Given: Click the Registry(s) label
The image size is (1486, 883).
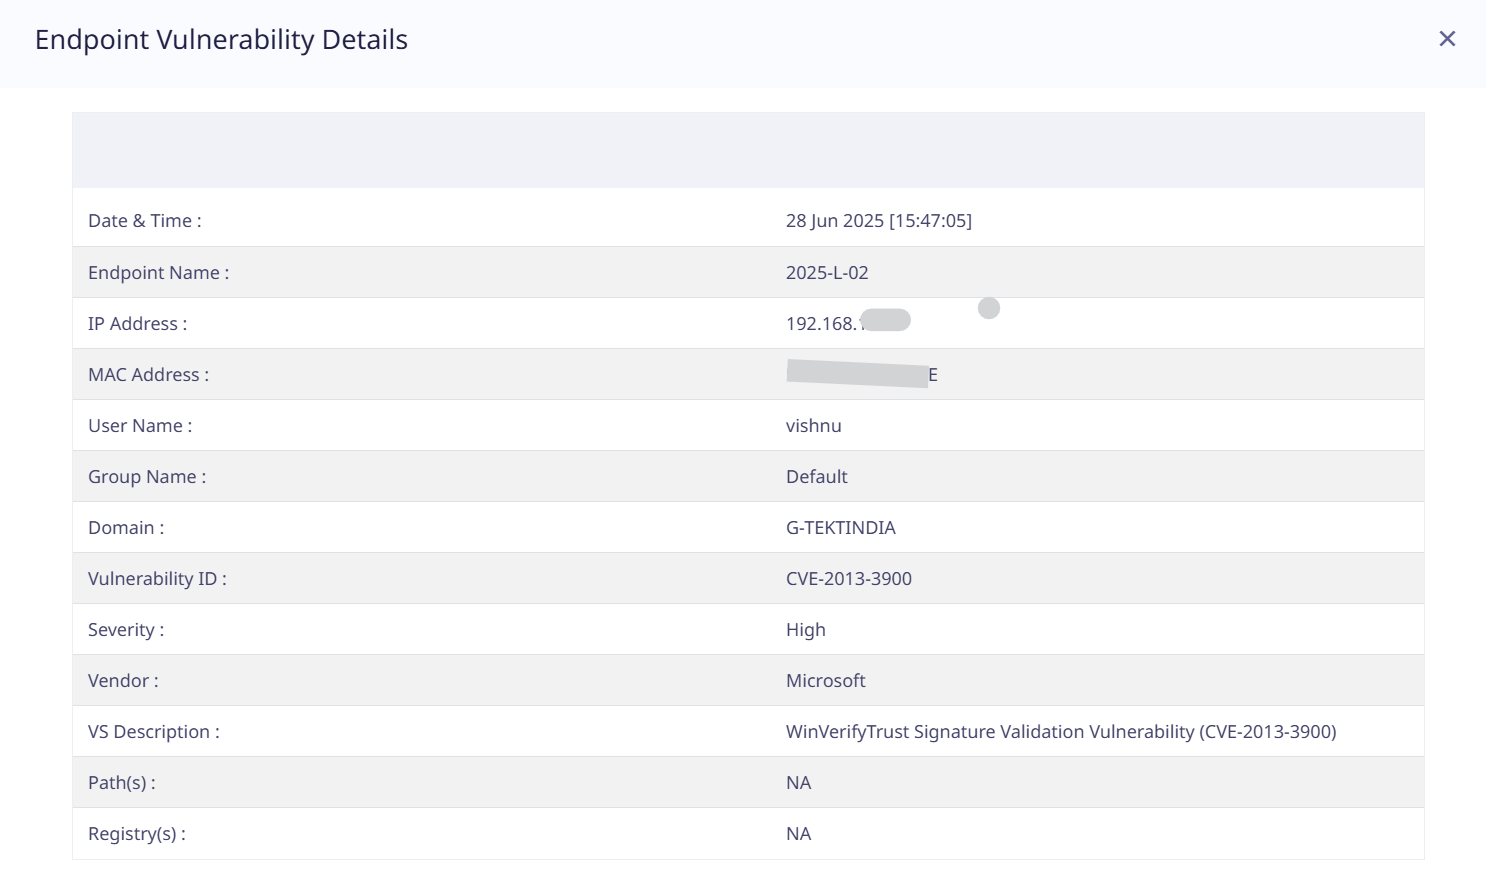Looking at the screenshot, I should pyautogui.click(x=137, y=834).
